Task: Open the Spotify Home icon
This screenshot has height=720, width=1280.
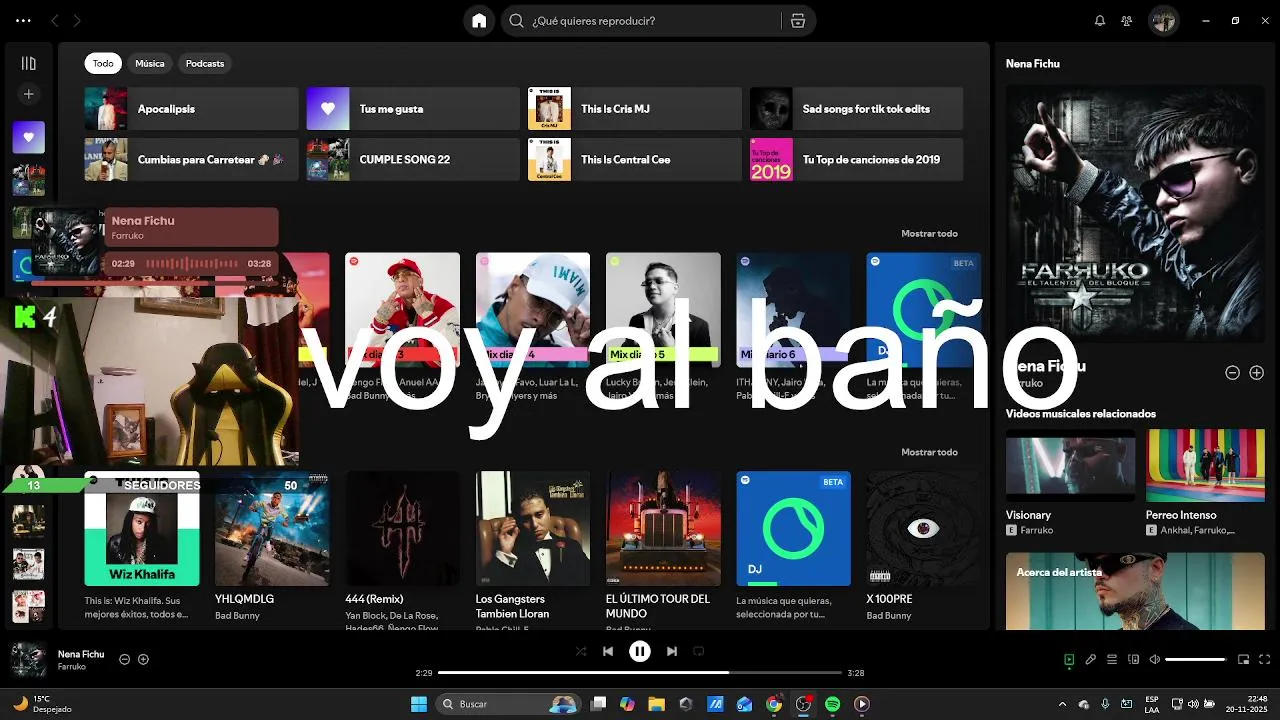Action: (x=479, y=21)
